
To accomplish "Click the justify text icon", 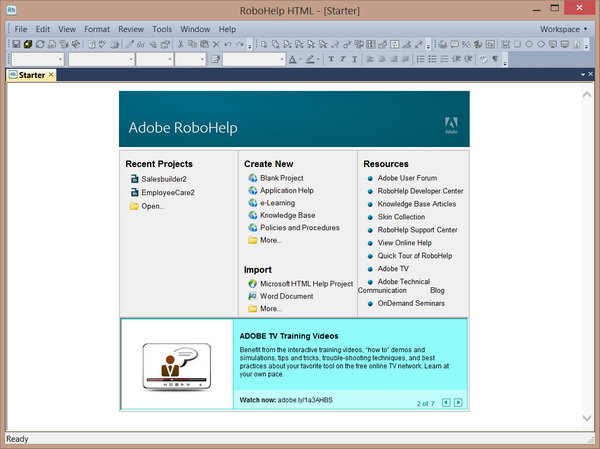I will pyautogui.click(x=405, y=59).
